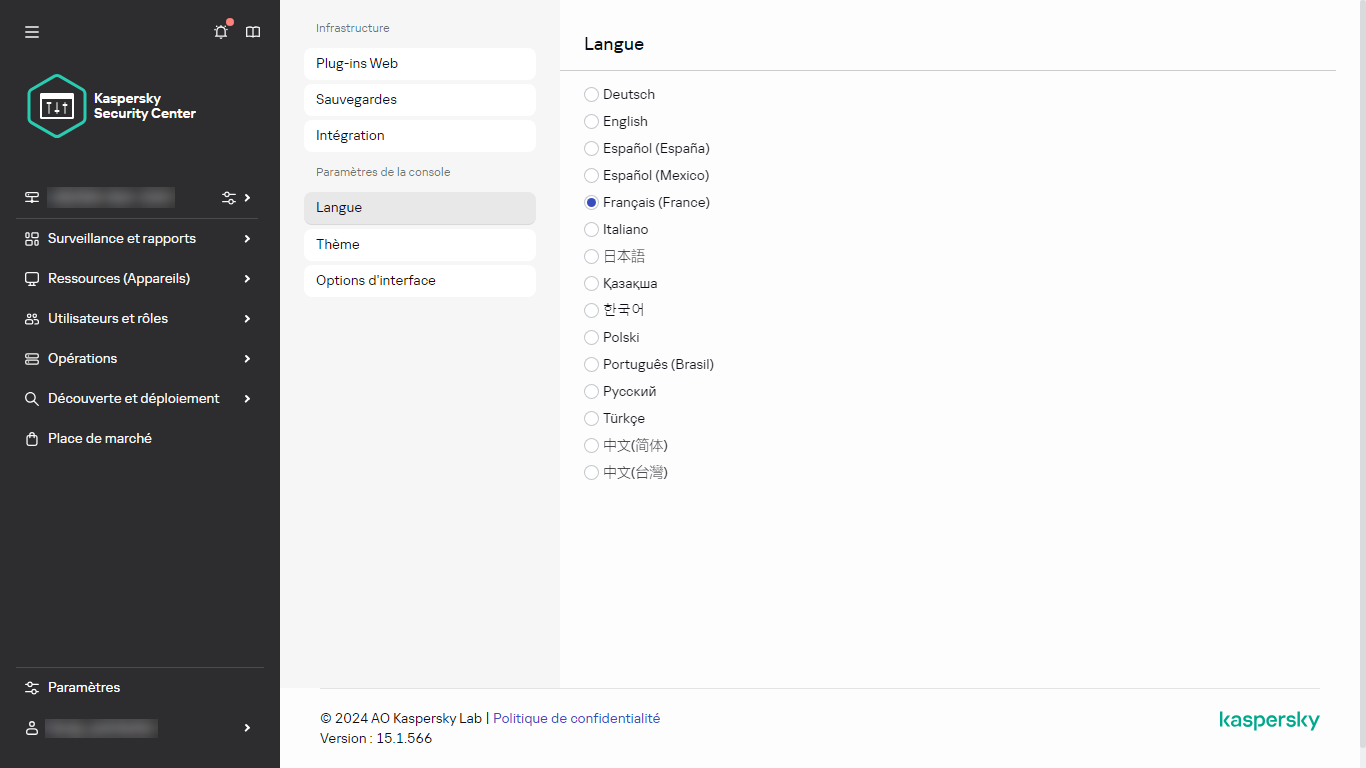The image size is (1366, 768).
Task: Open Options d'interface section
Action: [x=419, y=281]
